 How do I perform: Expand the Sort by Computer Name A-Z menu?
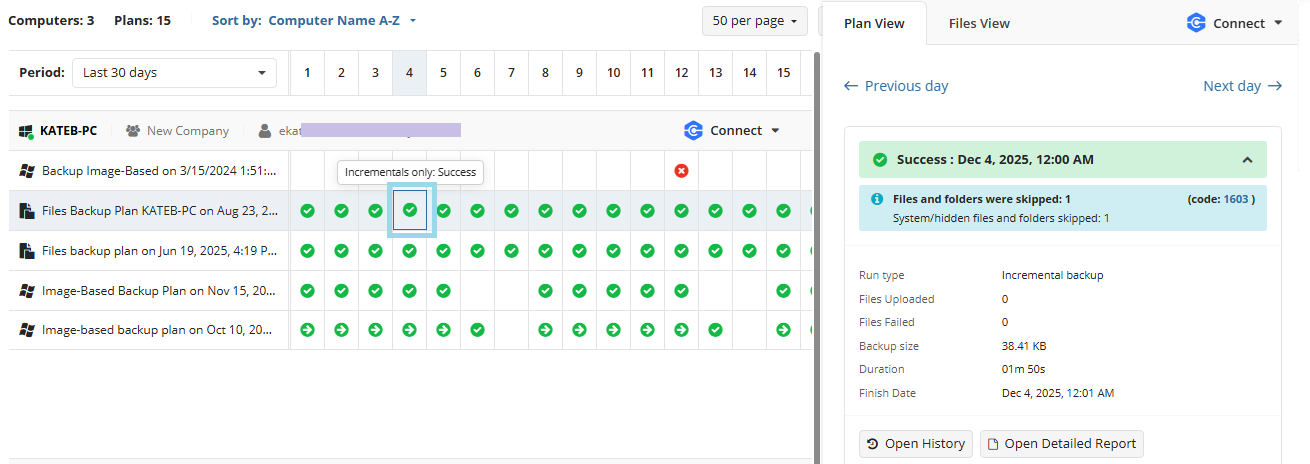(x=314, y=20)
